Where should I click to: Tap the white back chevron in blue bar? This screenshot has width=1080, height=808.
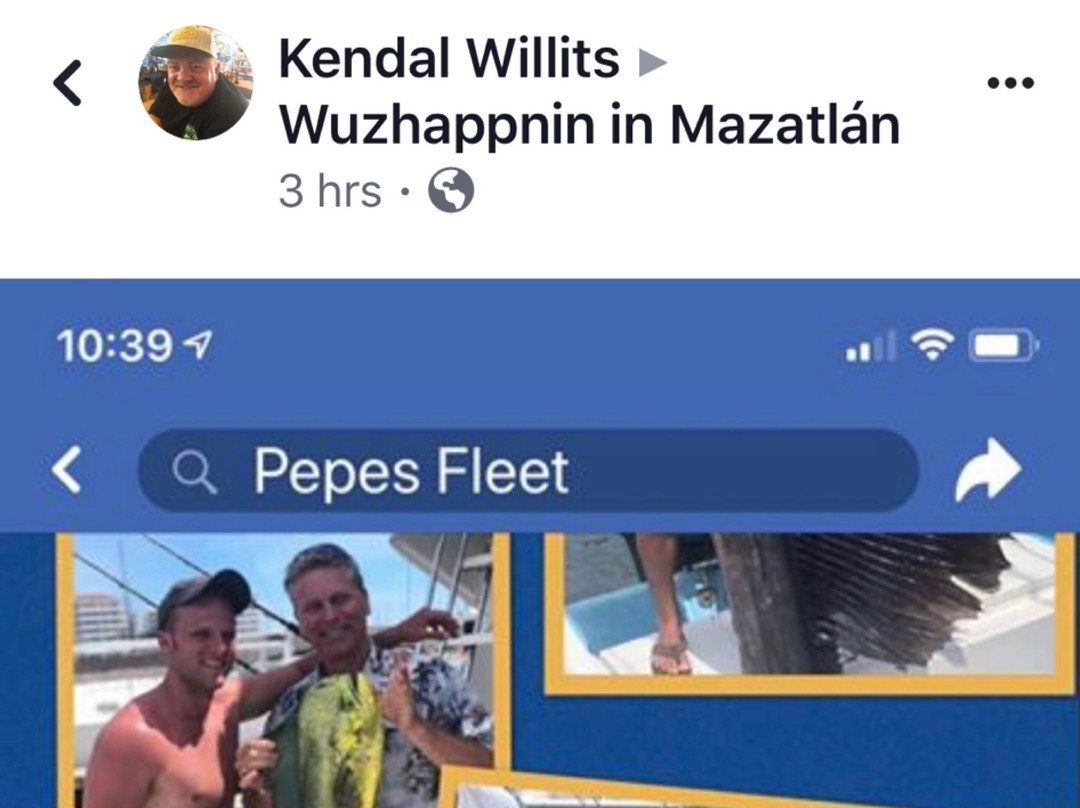pos(67,470)
